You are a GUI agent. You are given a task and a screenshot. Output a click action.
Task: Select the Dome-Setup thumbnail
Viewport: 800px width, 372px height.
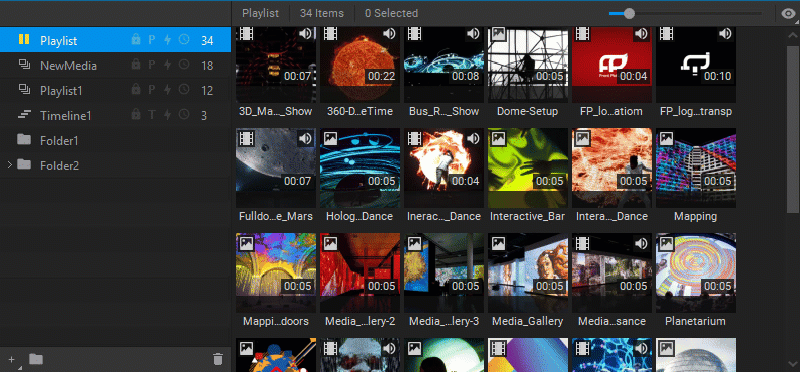(x=528, y=65)
